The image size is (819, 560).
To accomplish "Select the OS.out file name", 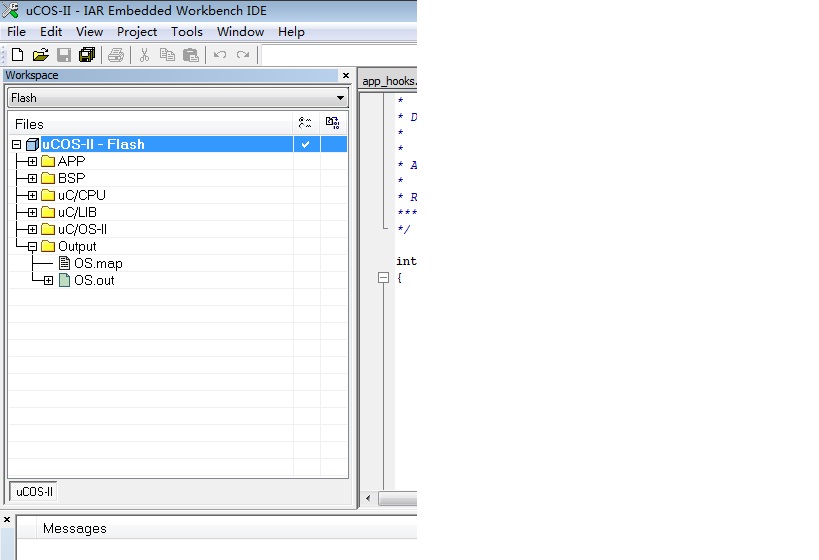I will click(94, 281).
